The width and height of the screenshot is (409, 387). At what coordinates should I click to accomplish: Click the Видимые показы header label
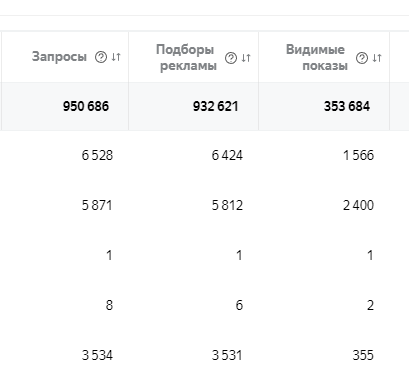317,57
